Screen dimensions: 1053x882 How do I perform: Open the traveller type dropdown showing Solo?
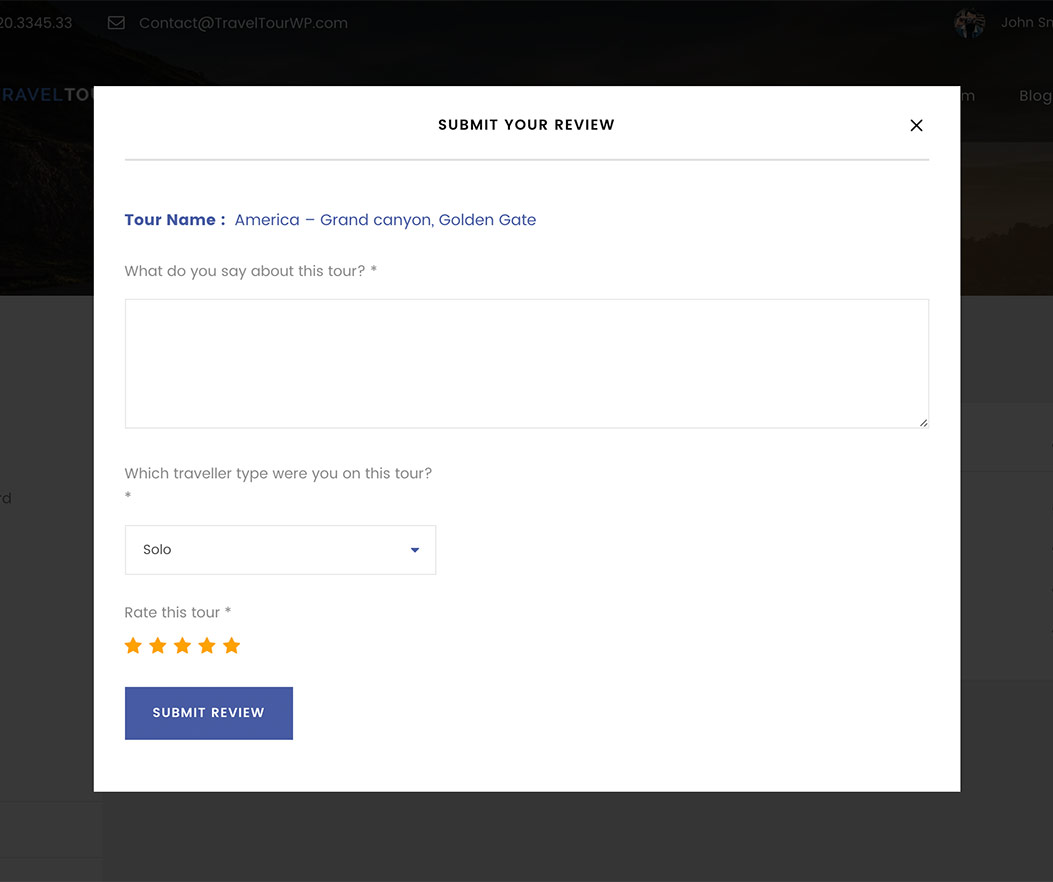(x=280, y=550)
